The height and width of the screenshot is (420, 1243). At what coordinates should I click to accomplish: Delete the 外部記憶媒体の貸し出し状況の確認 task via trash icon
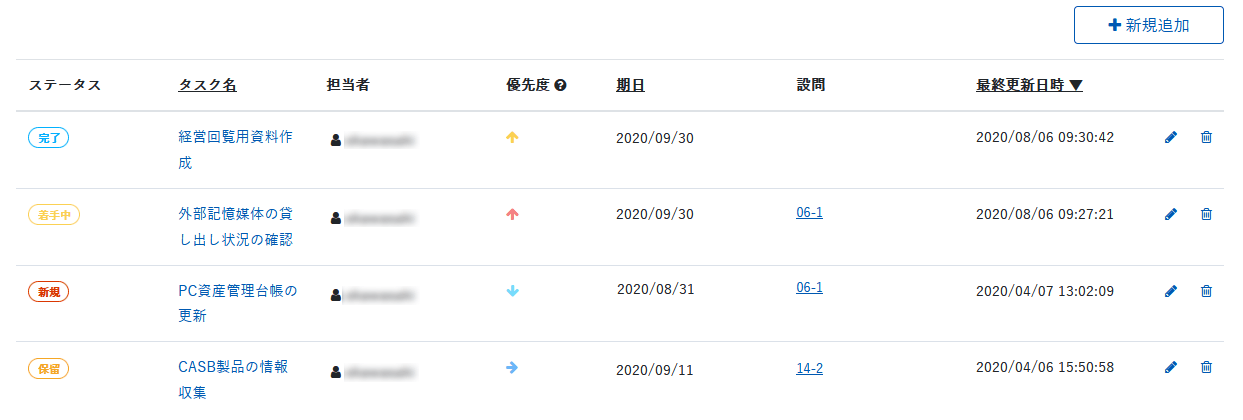pos(1206,214)
